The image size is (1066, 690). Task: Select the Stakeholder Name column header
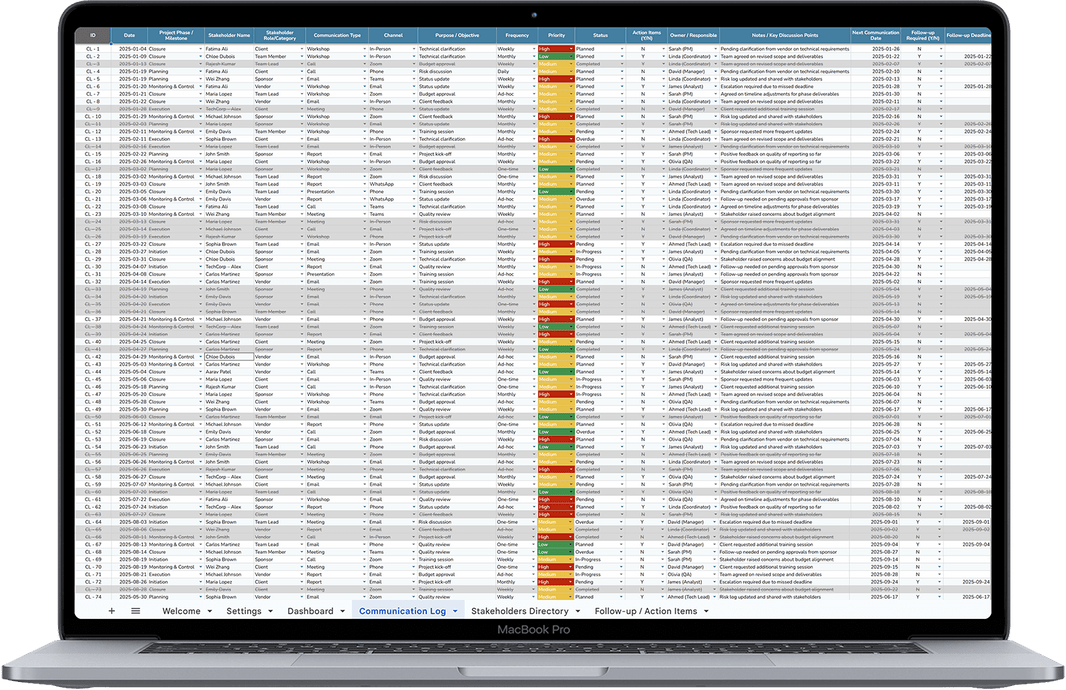click(x=228, y=35)
